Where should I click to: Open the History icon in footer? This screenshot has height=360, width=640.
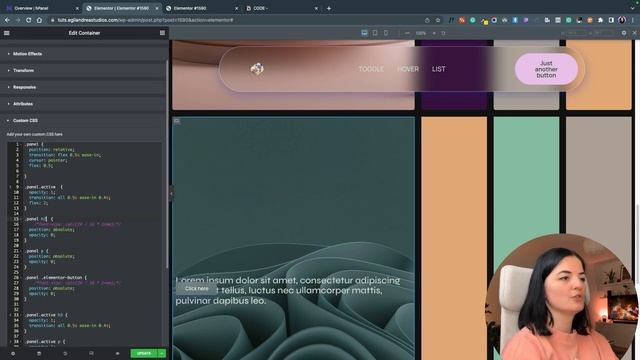[65, 353]
